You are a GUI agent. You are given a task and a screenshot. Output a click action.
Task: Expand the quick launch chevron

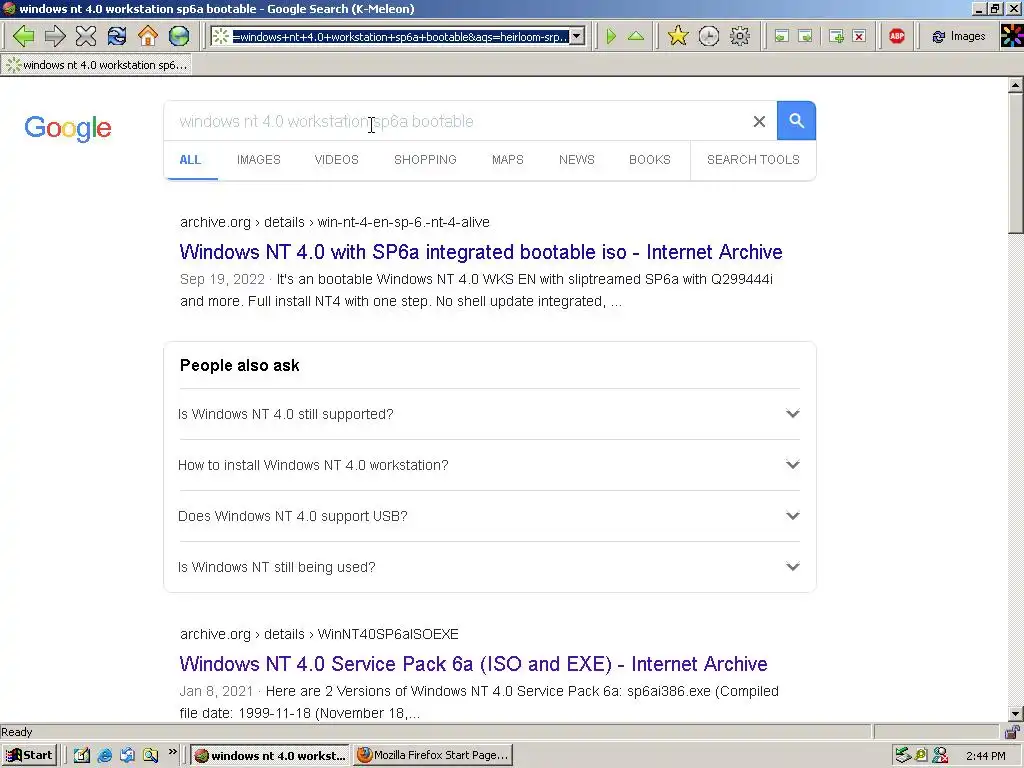pos(172,752)
